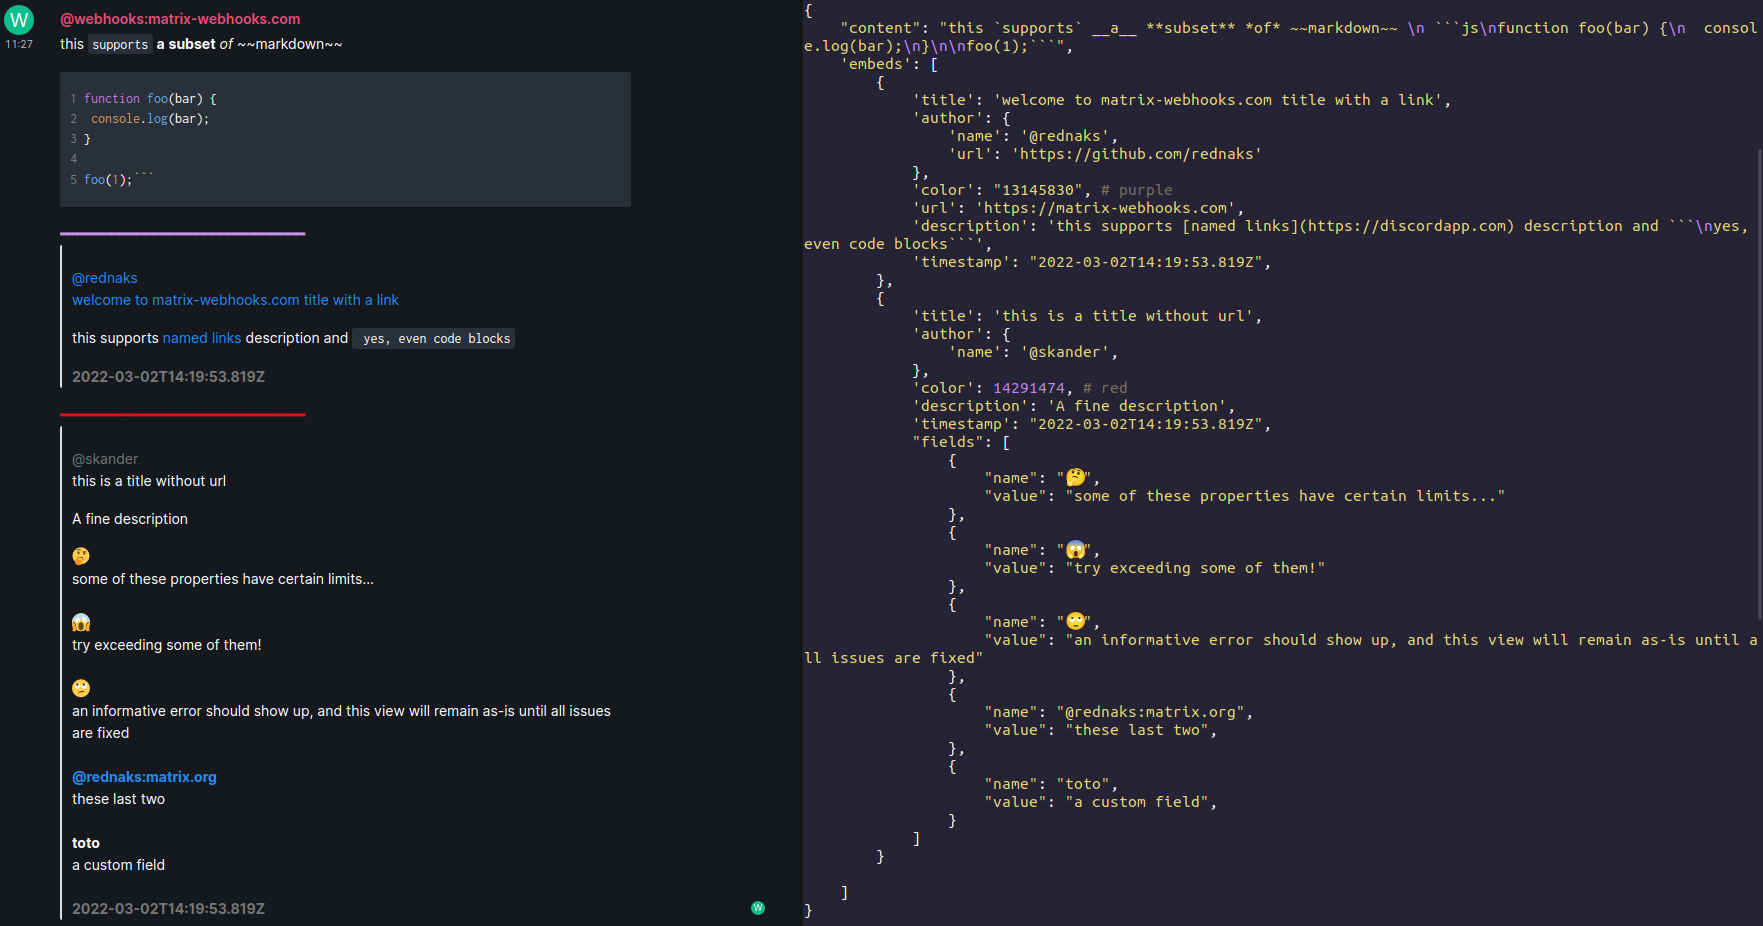Click the color number 14291474
Image resolution: width=1763 pixels, height=926 pixels.
point(1029,388)
